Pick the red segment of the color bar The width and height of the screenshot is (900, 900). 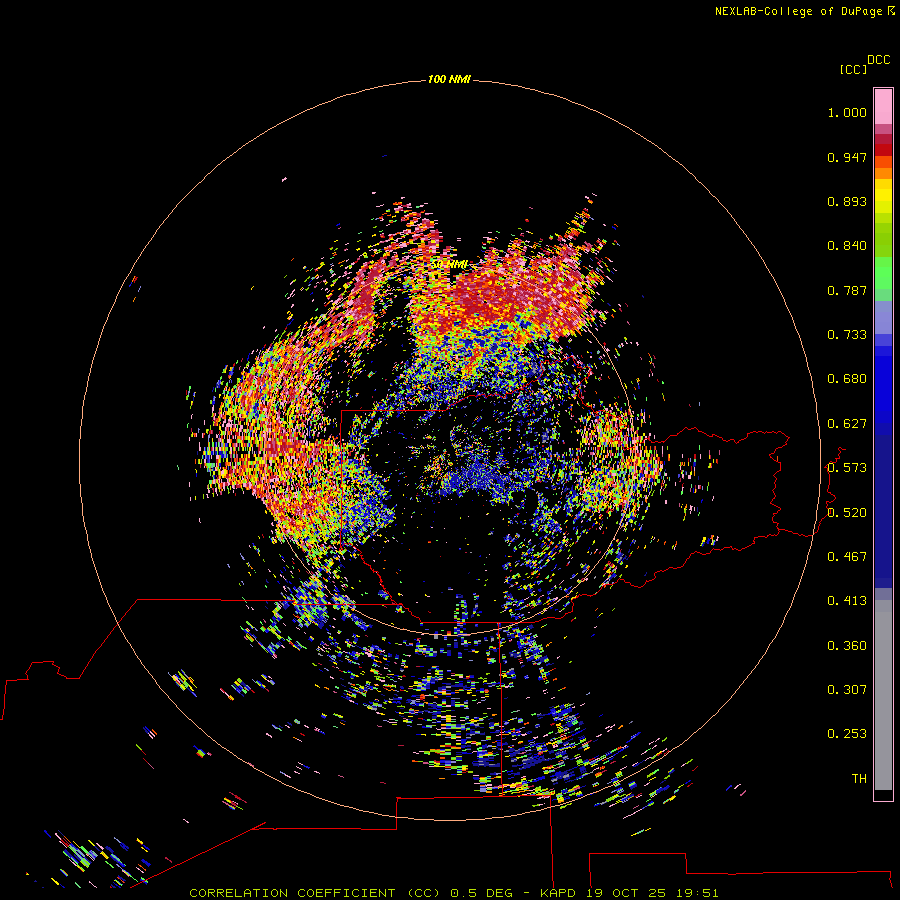[x=883, y=149]
